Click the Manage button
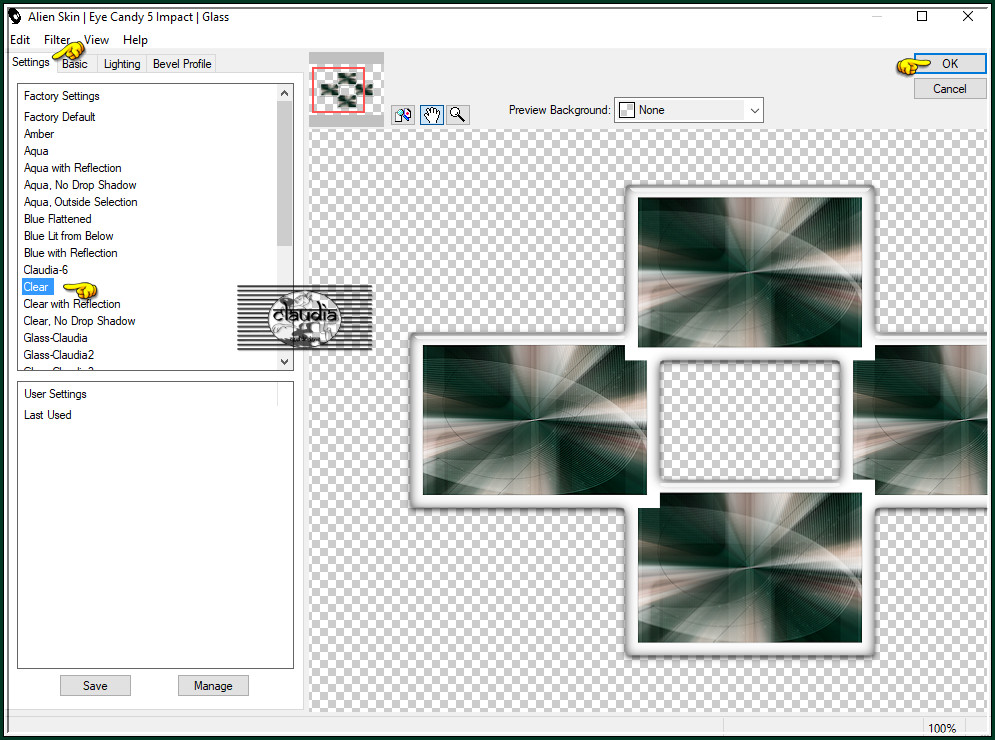Screen dimensions: 995x740 tap(213, 686)
